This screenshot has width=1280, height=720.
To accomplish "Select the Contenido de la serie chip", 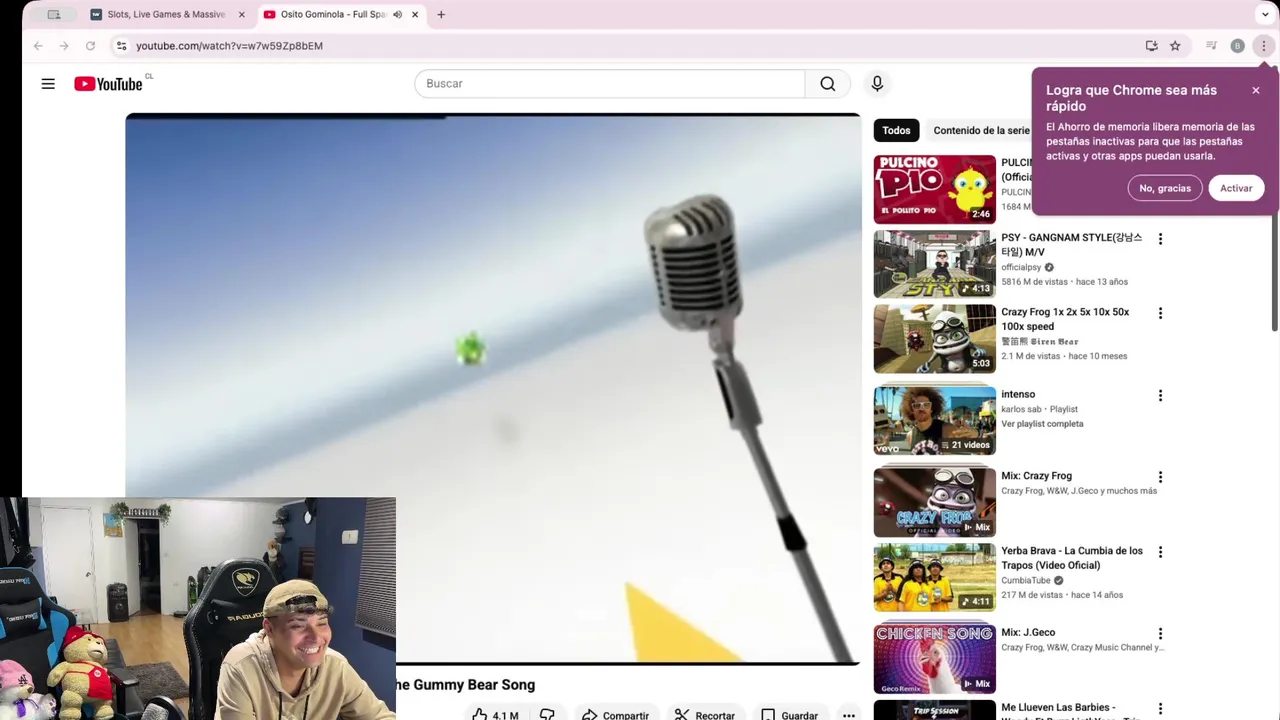I will pos(980,131).
